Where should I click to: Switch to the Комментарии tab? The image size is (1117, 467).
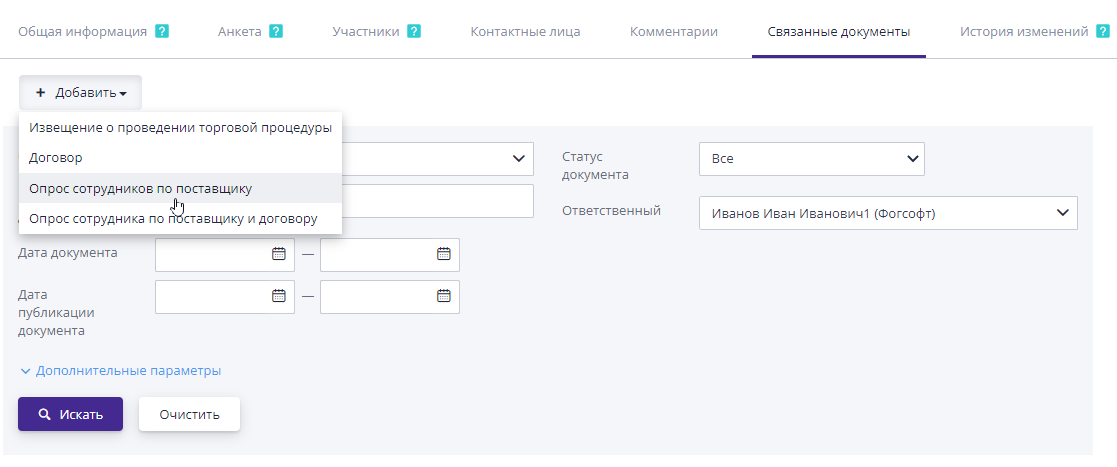pos(673,31)
